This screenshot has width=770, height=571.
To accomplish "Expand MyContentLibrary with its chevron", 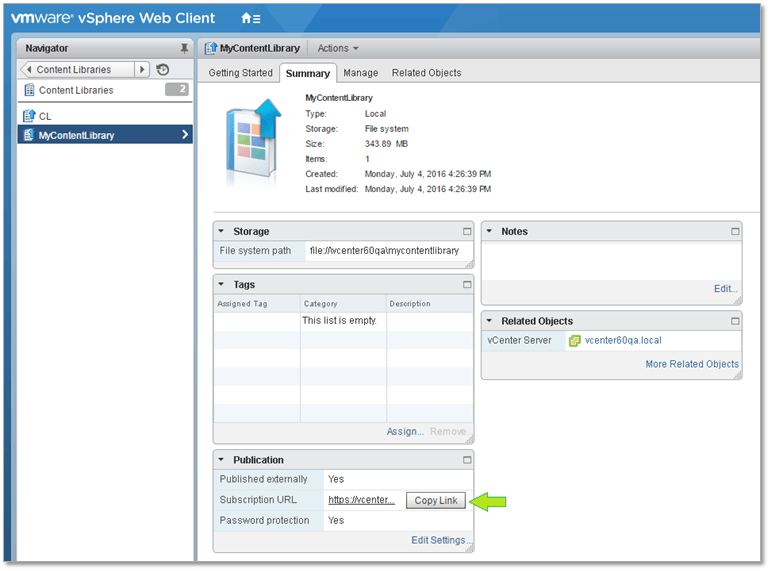I will (x=185, y=135).
